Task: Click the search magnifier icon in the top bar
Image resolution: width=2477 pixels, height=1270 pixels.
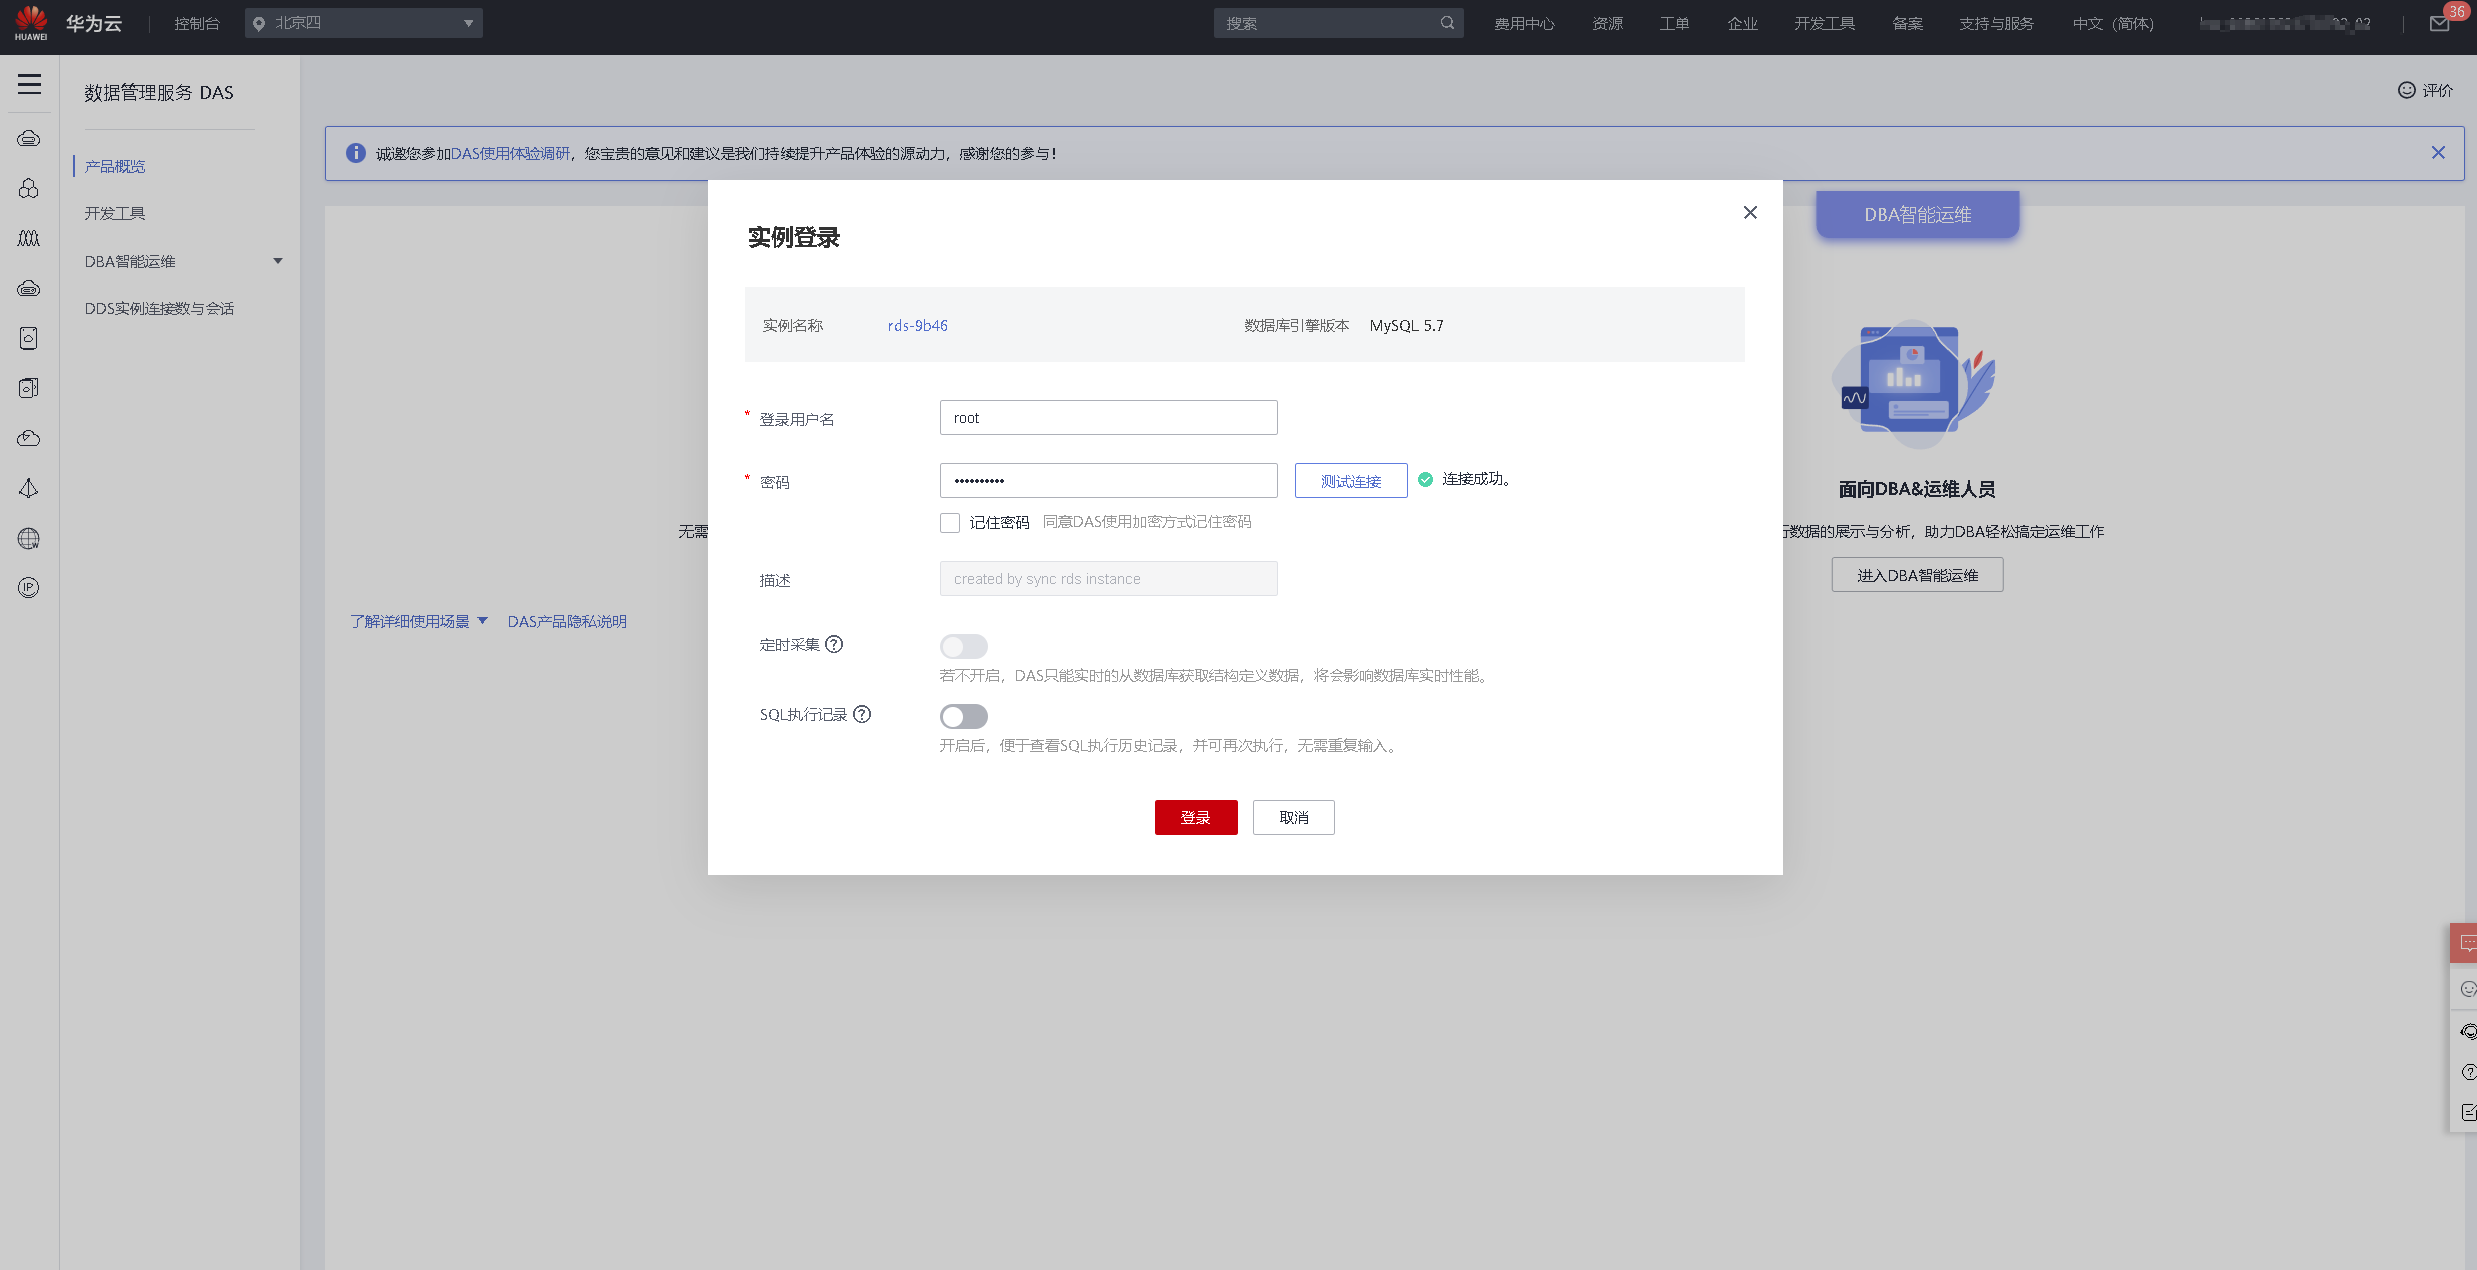Action: 1447,23
